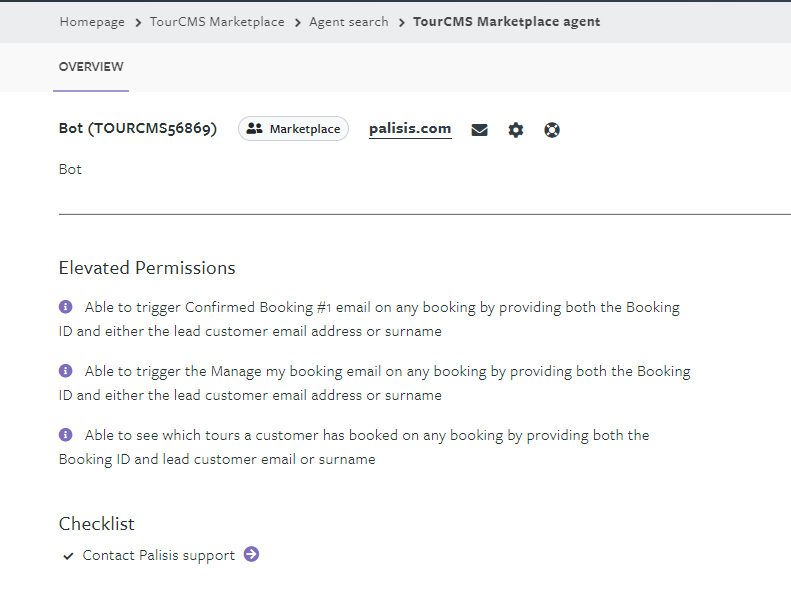
Task: Click the arrow icon after Contact Palisis support
Action: (251, 554)
